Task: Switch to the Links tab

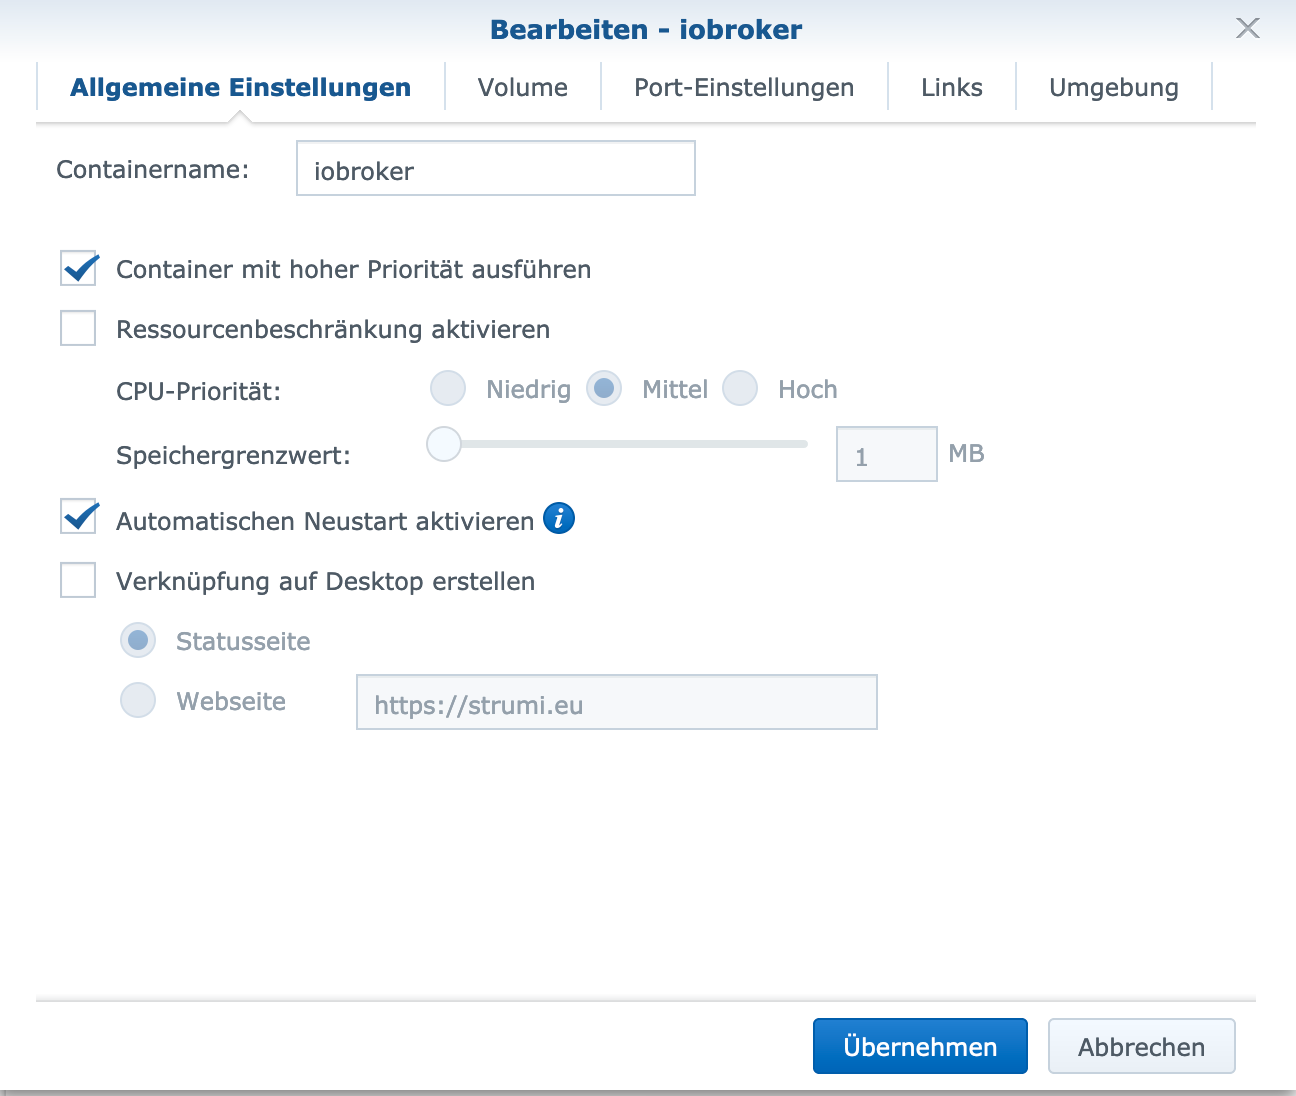Action: 952,88
